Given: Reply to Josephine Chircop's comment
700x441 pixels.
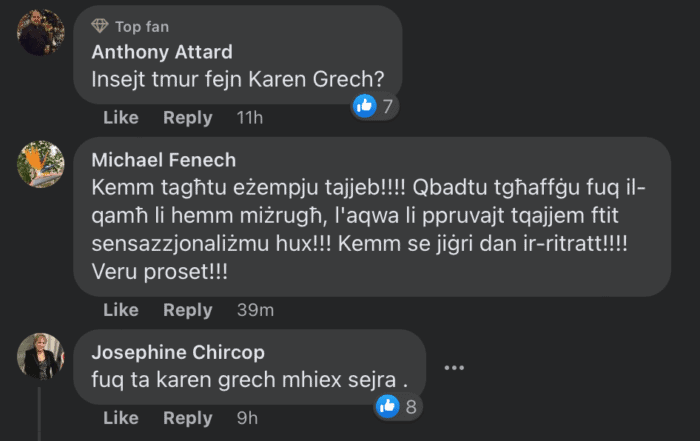Looking at the screenshot, I should [x=188, y=418].
